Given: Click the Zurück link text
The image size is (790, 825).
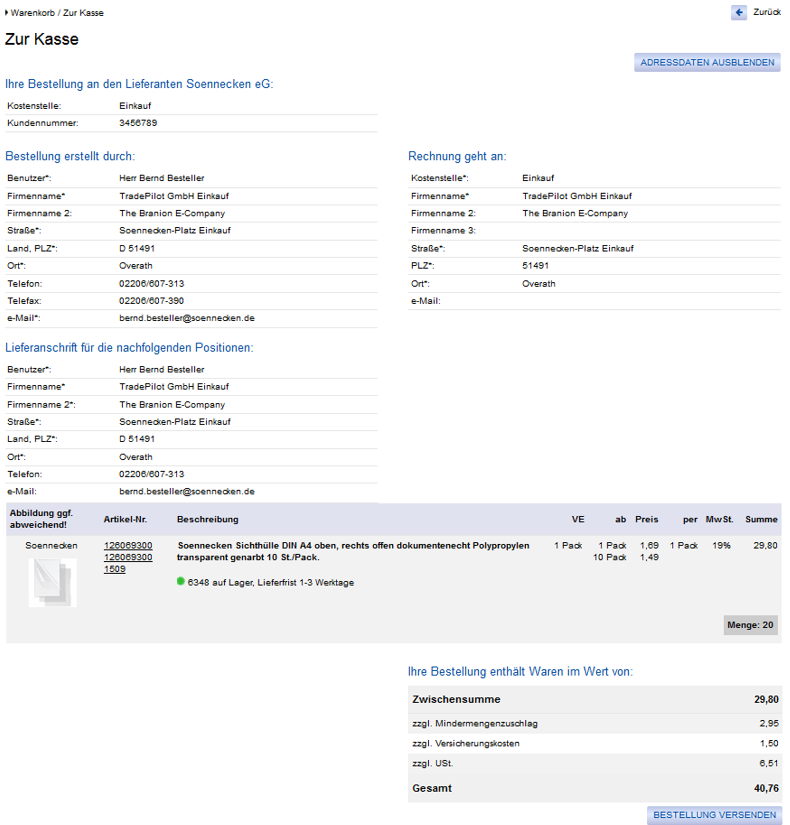Looking at the screenshot, I should tap(767, 12).
